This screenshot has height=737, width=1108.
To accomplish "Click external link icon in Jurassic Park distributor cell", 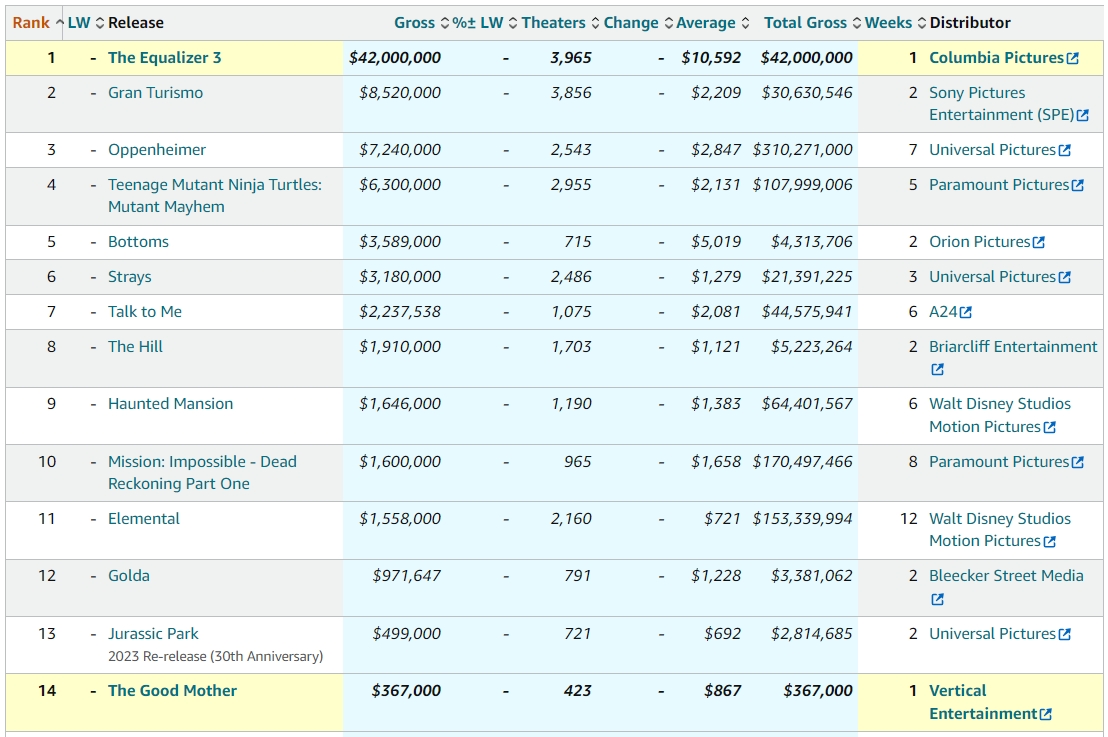I will 1065,635.
